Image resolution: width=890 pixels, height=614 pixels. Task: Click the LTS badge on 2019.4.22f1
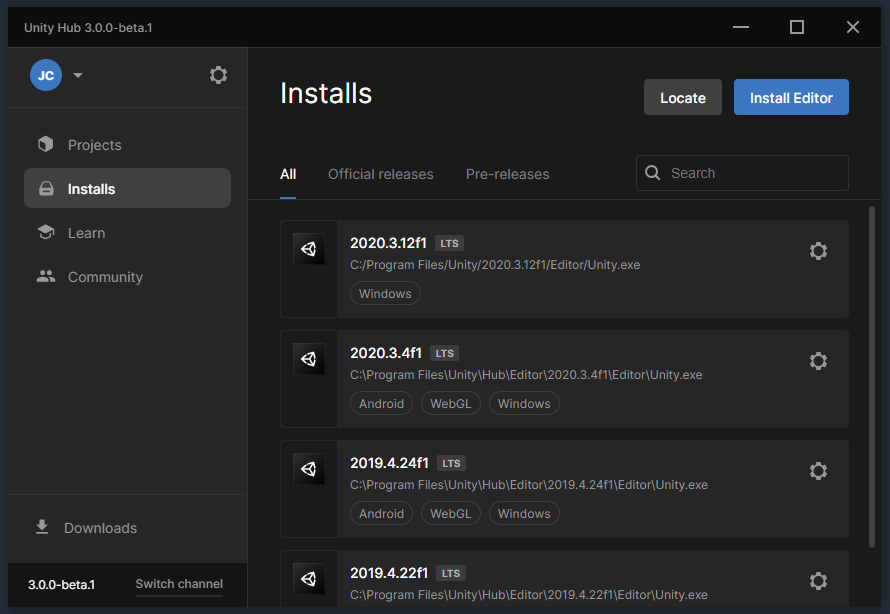(451, 574)
